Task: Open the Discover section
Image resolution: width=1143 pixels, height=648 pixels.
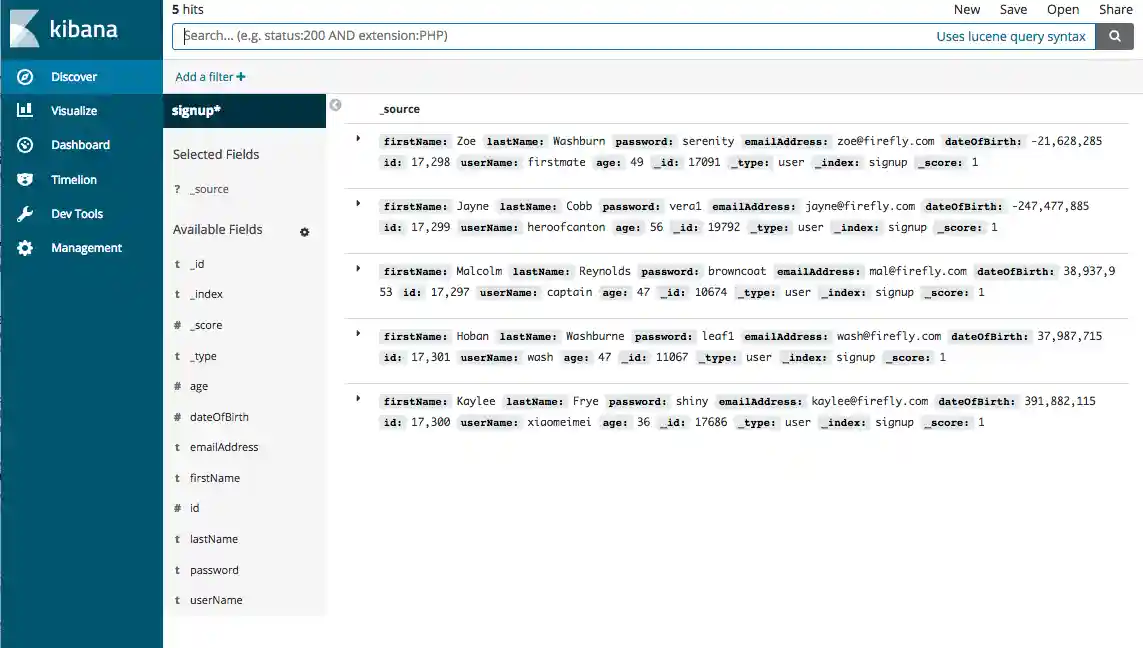Action: coord(74,77)
